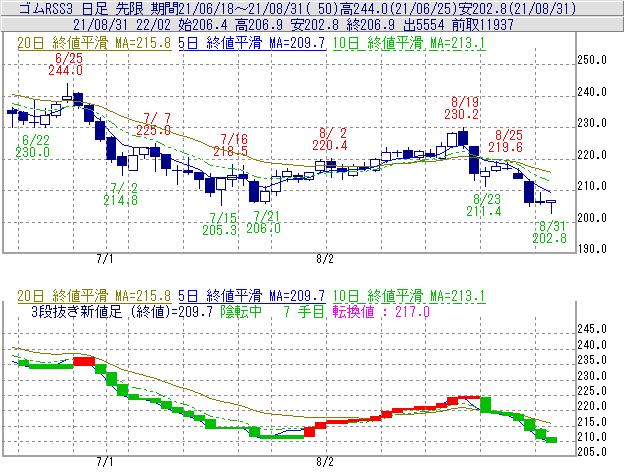Select top chart 5日 終値平滑 MA=209.7 legend
The width and height of the screenshot is (624, 475).
[x=252, y=43]
